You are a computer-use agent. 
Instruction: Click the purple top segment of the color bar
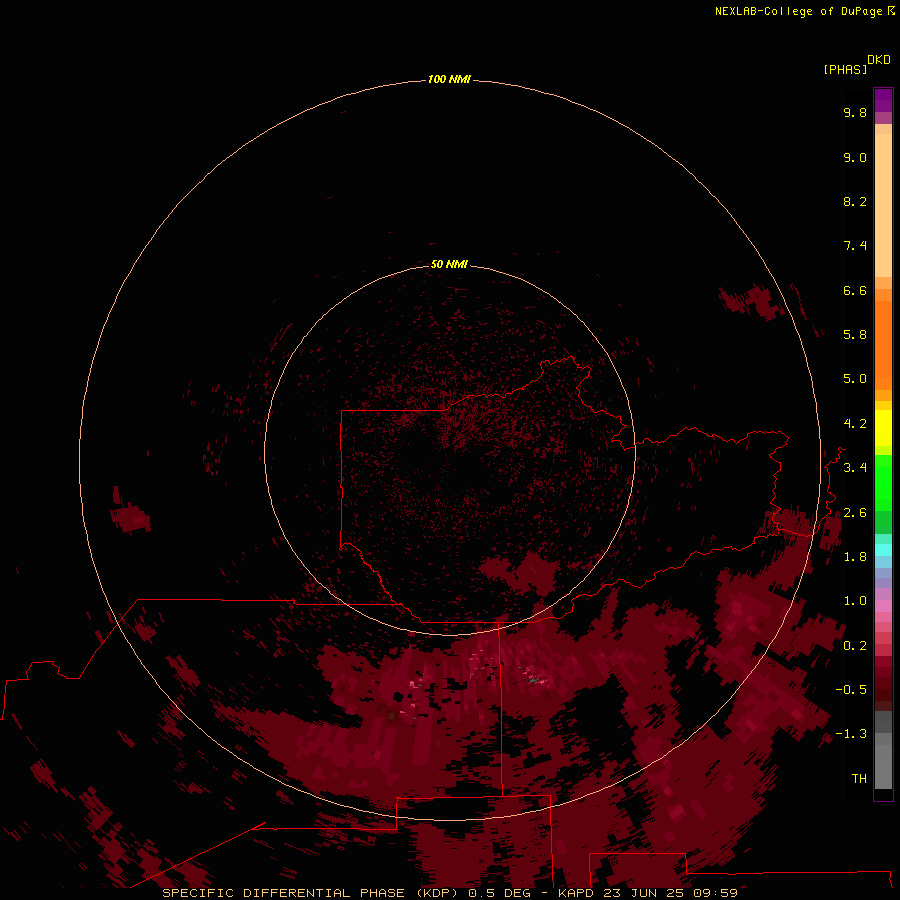[883, 100]
